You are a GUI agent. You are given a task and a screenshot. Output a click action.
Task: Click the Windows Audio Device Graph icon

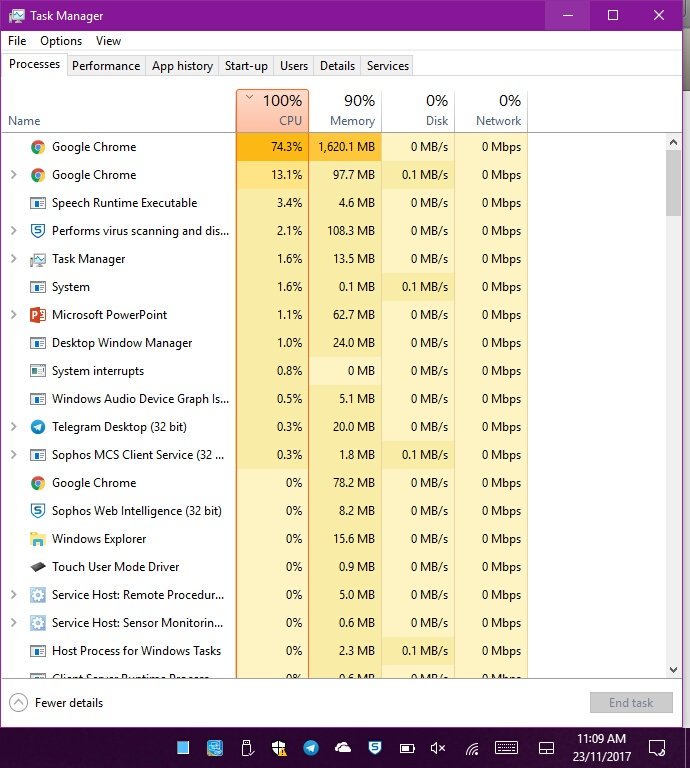pos(38,399)
